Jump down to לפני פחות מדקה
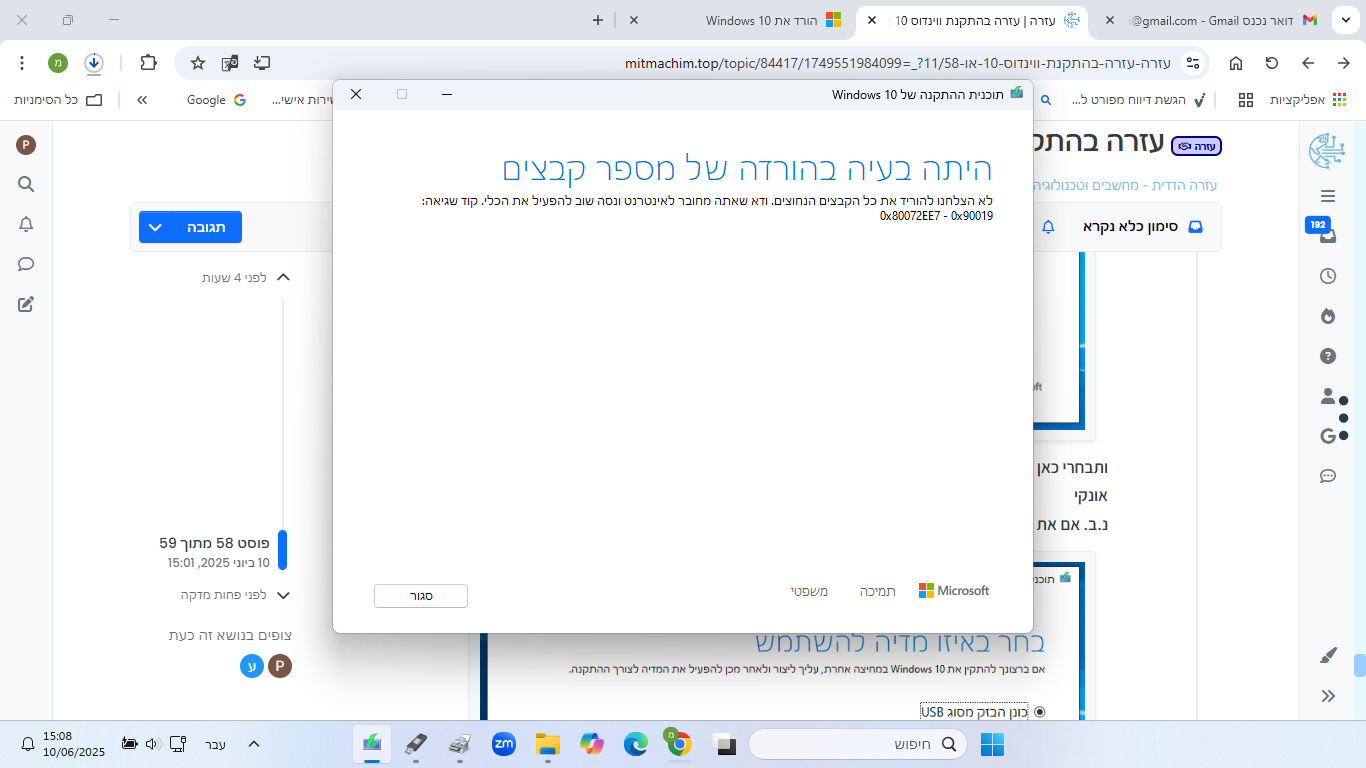The image size is (1366, 768). click(x=235, y=595)
